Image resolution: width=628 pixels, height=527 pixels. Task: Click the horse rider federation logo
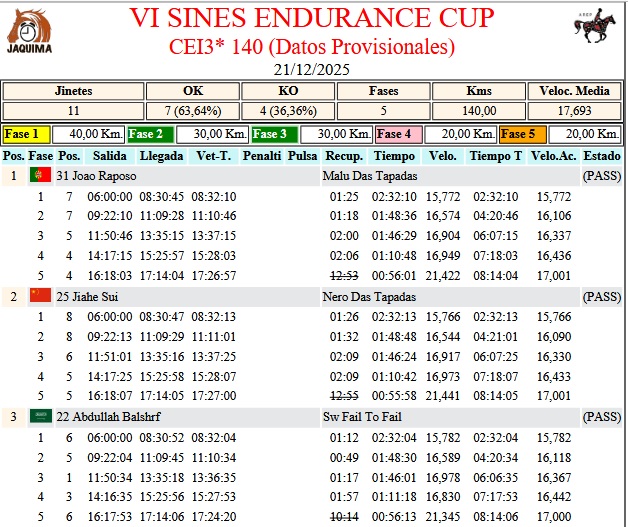coord(596,30)
